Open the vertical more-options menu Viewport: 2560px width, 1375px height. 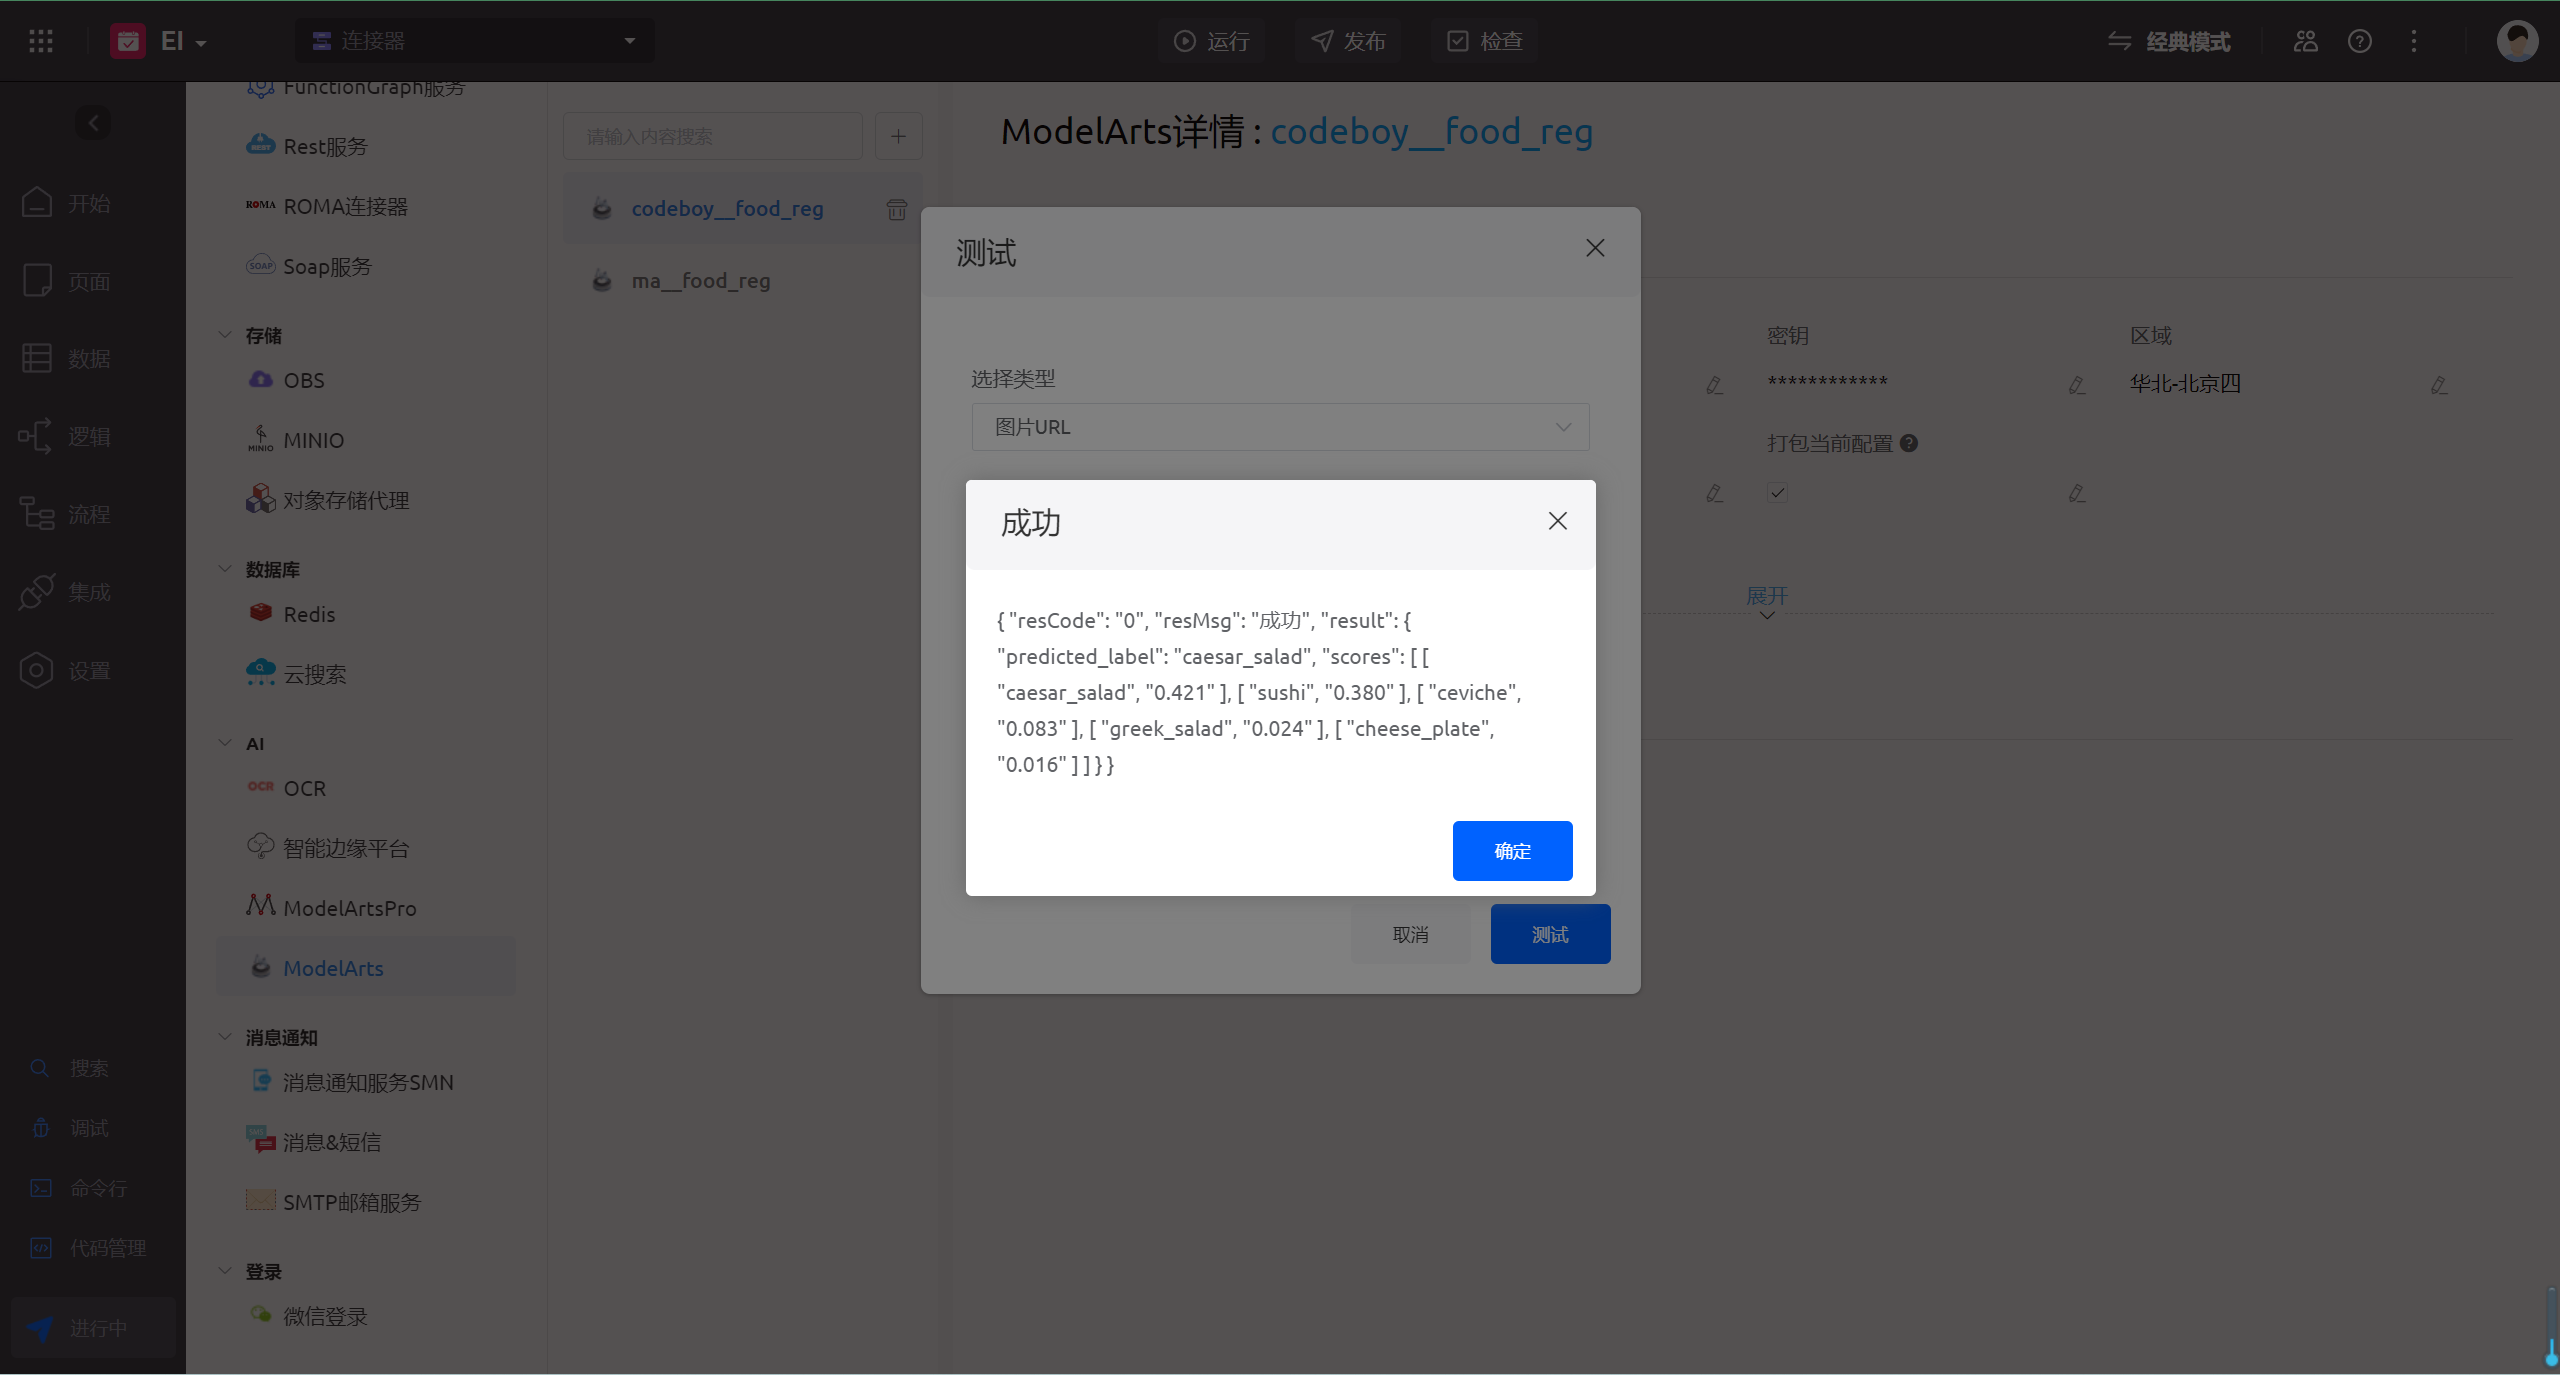[2413, 41]
